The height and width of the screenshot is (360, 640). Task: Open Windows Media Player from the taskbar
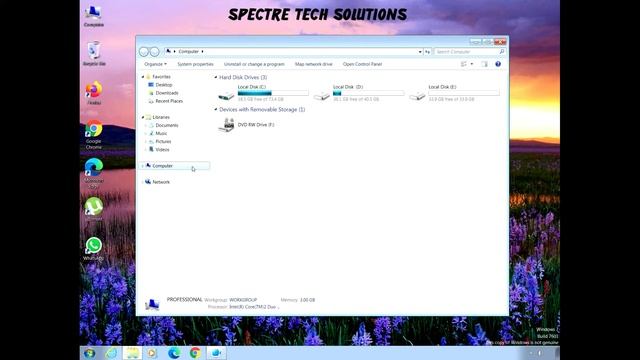(152, 353)
